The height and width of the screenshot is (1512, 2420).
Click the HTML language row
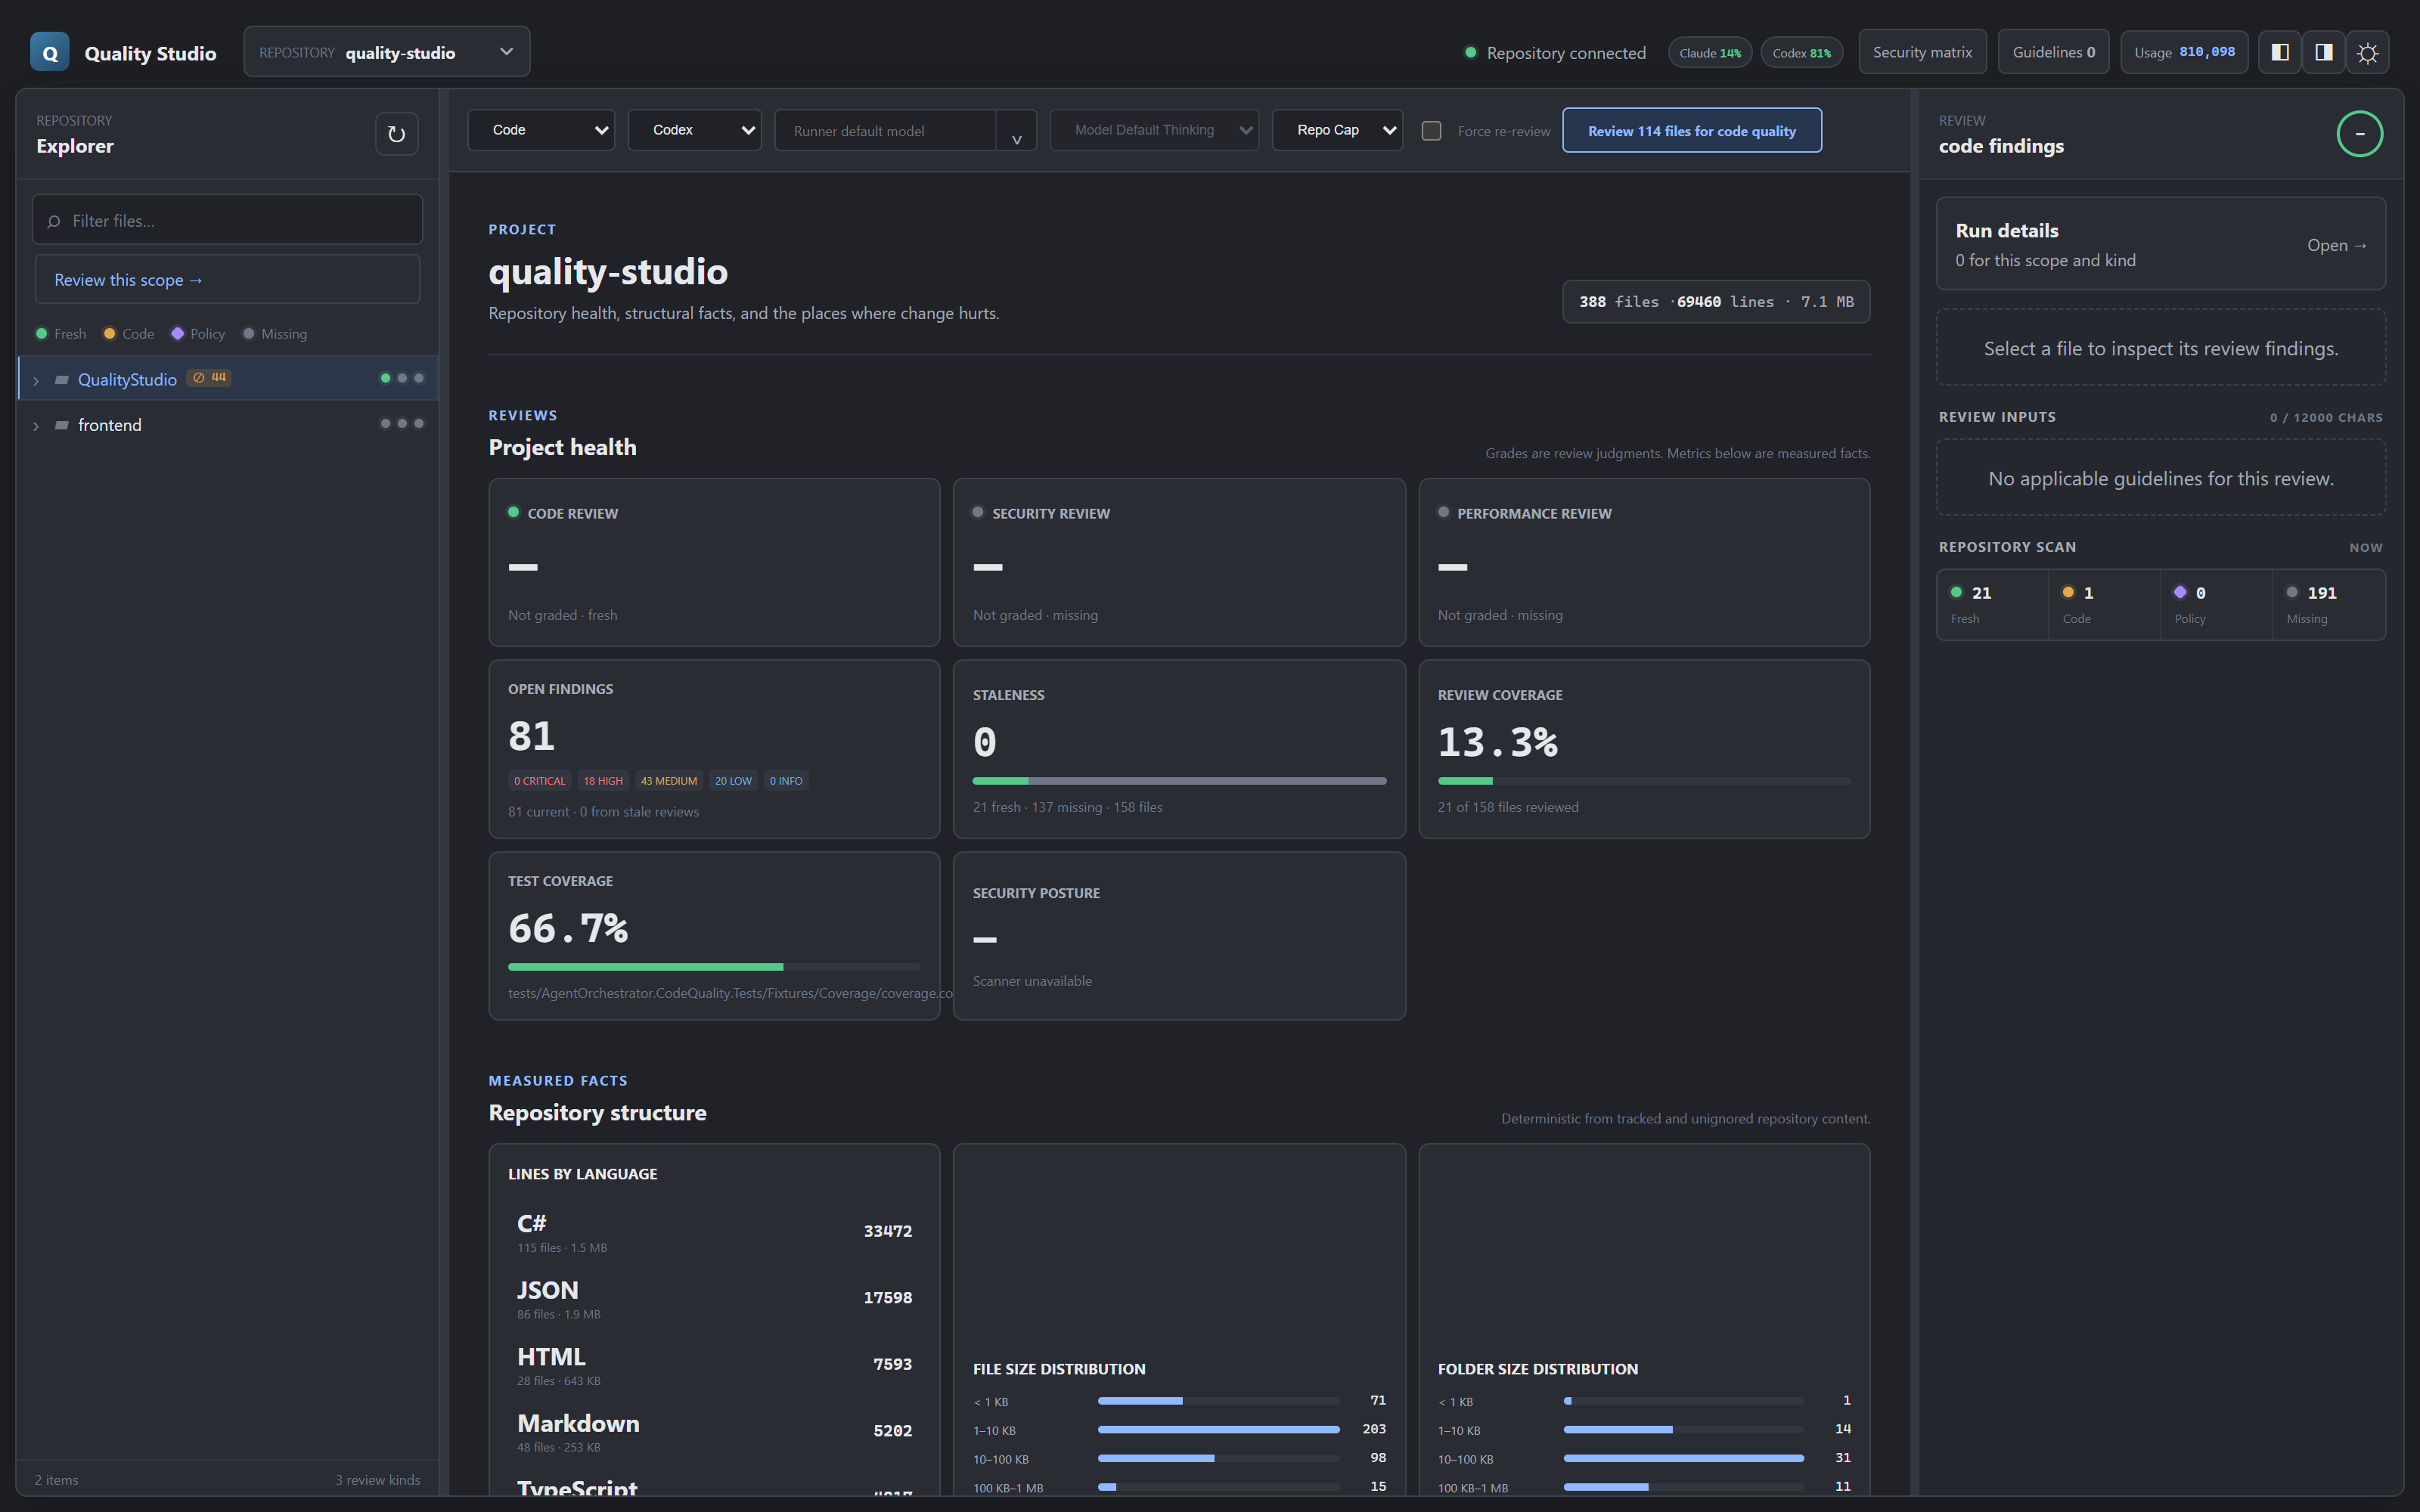714,1366
